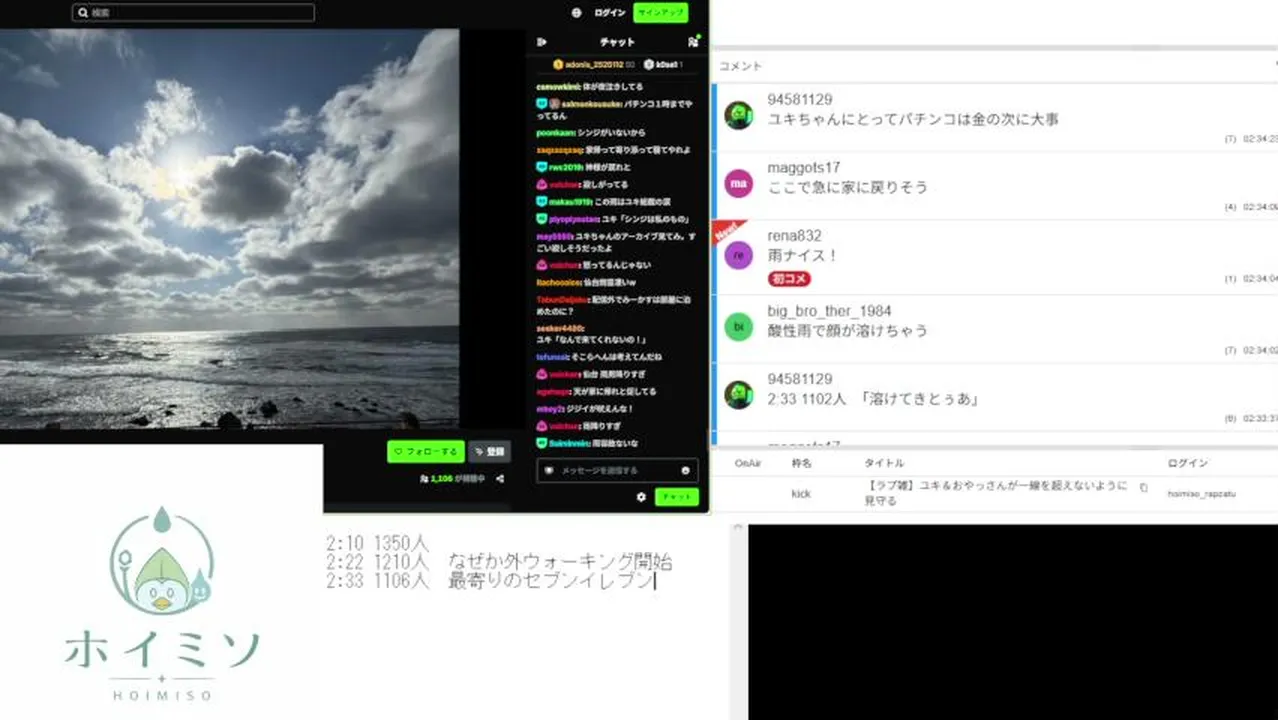Open chat settings gear icon

(641, 497)
